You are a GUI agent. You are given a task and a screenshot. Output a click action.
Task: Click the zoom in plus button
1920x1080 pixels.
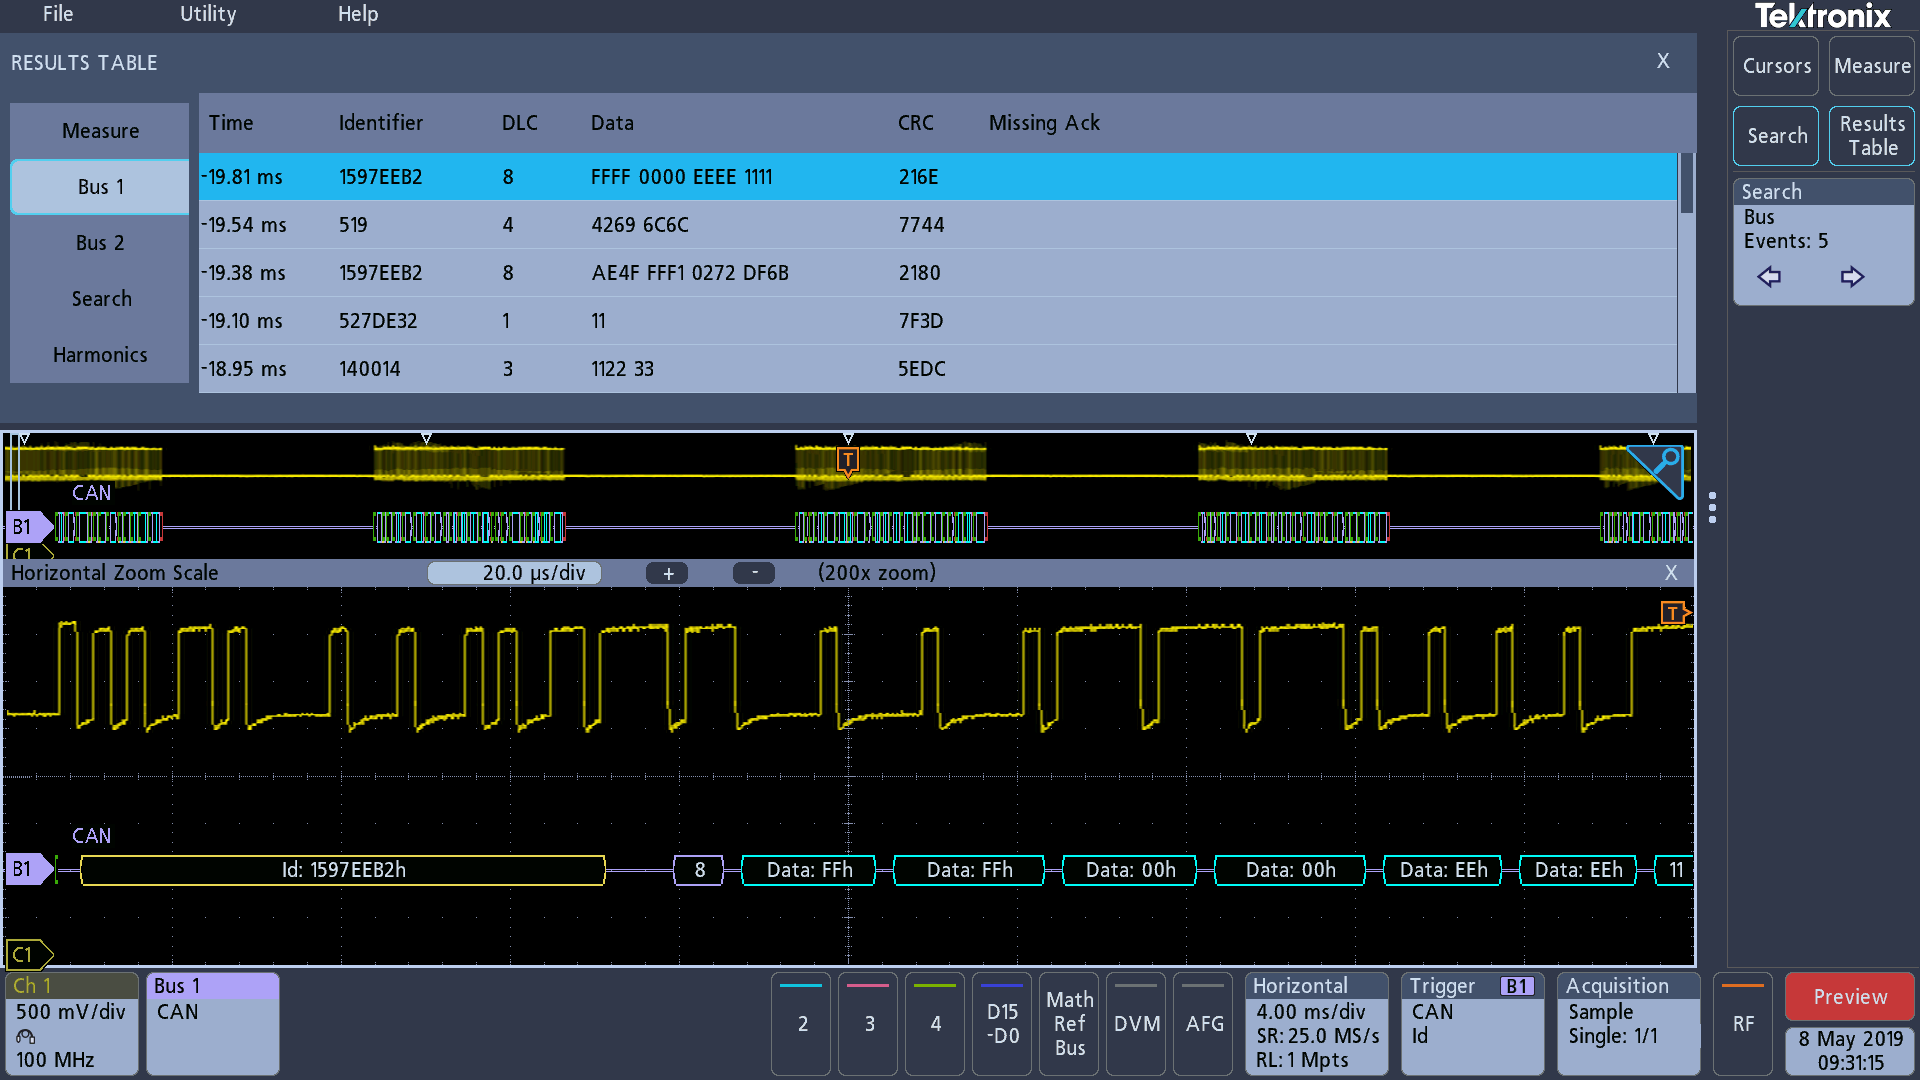[668, 573]
